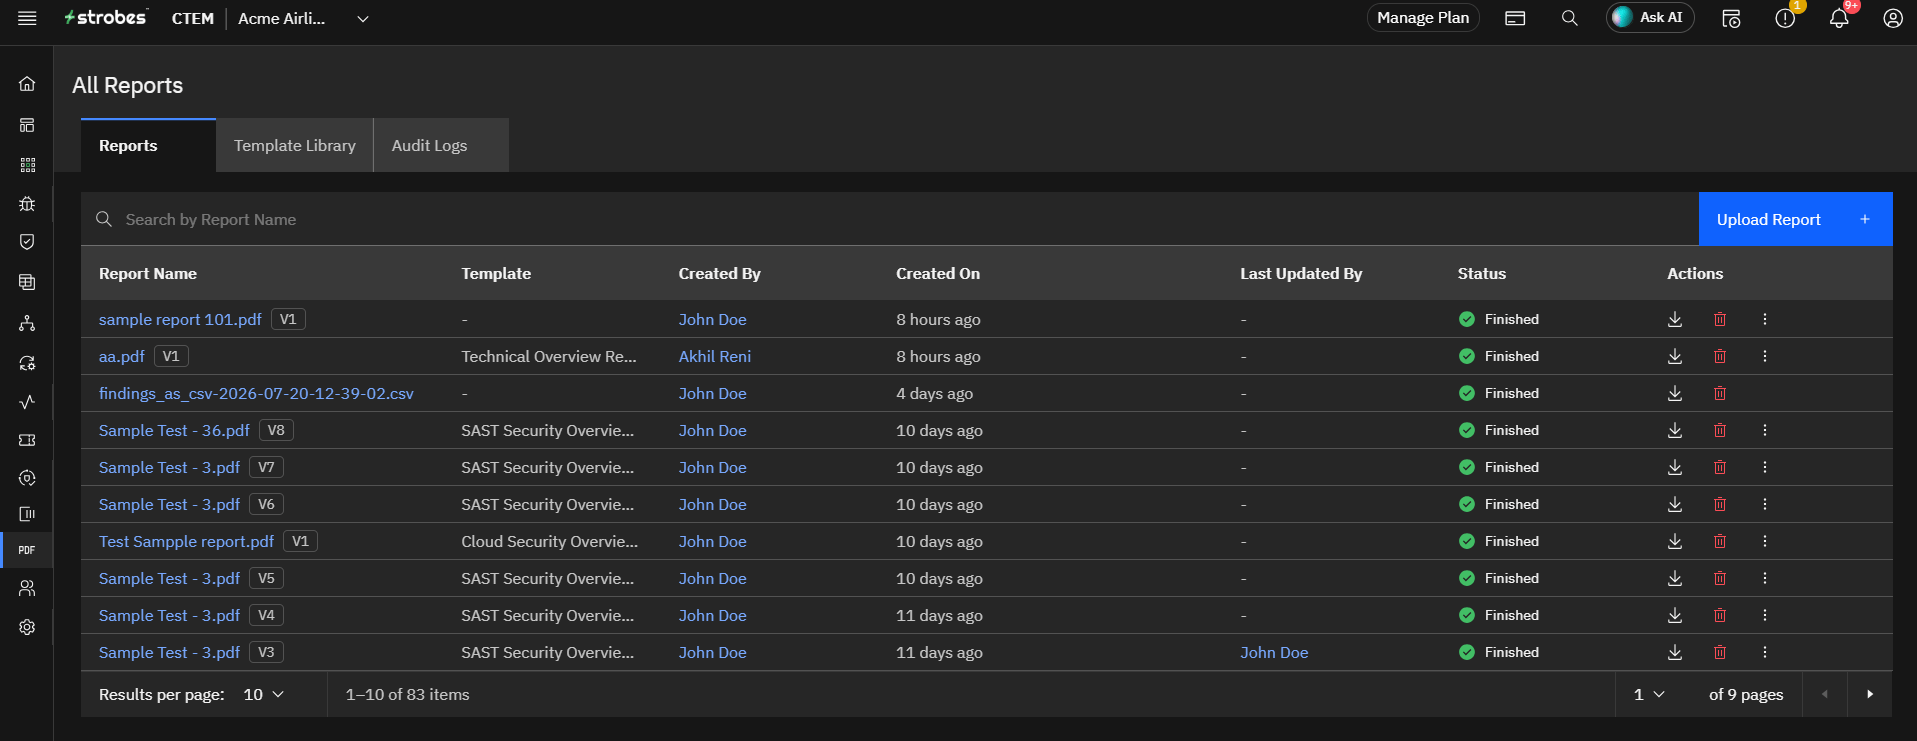
Task: Click the Created On column header
Action: pos(938,273)
